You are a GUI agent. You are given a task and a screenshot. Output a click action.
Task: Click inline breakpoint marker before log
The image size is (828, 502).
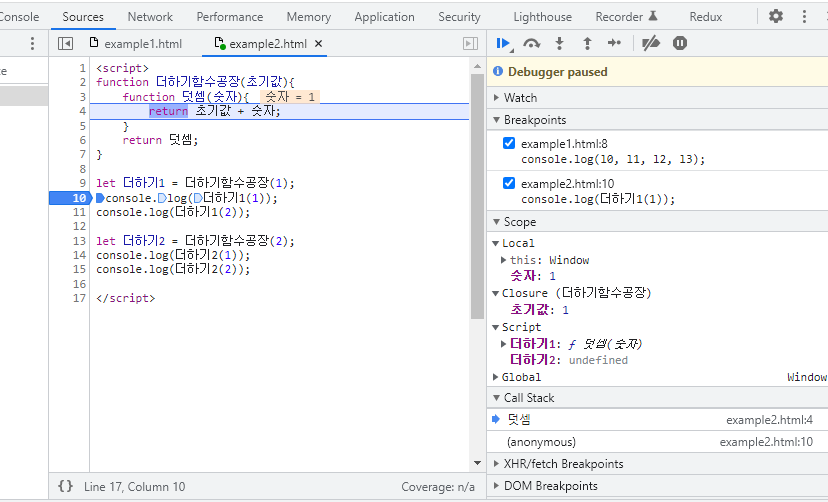pyautogui.click(x=162, y=198)
